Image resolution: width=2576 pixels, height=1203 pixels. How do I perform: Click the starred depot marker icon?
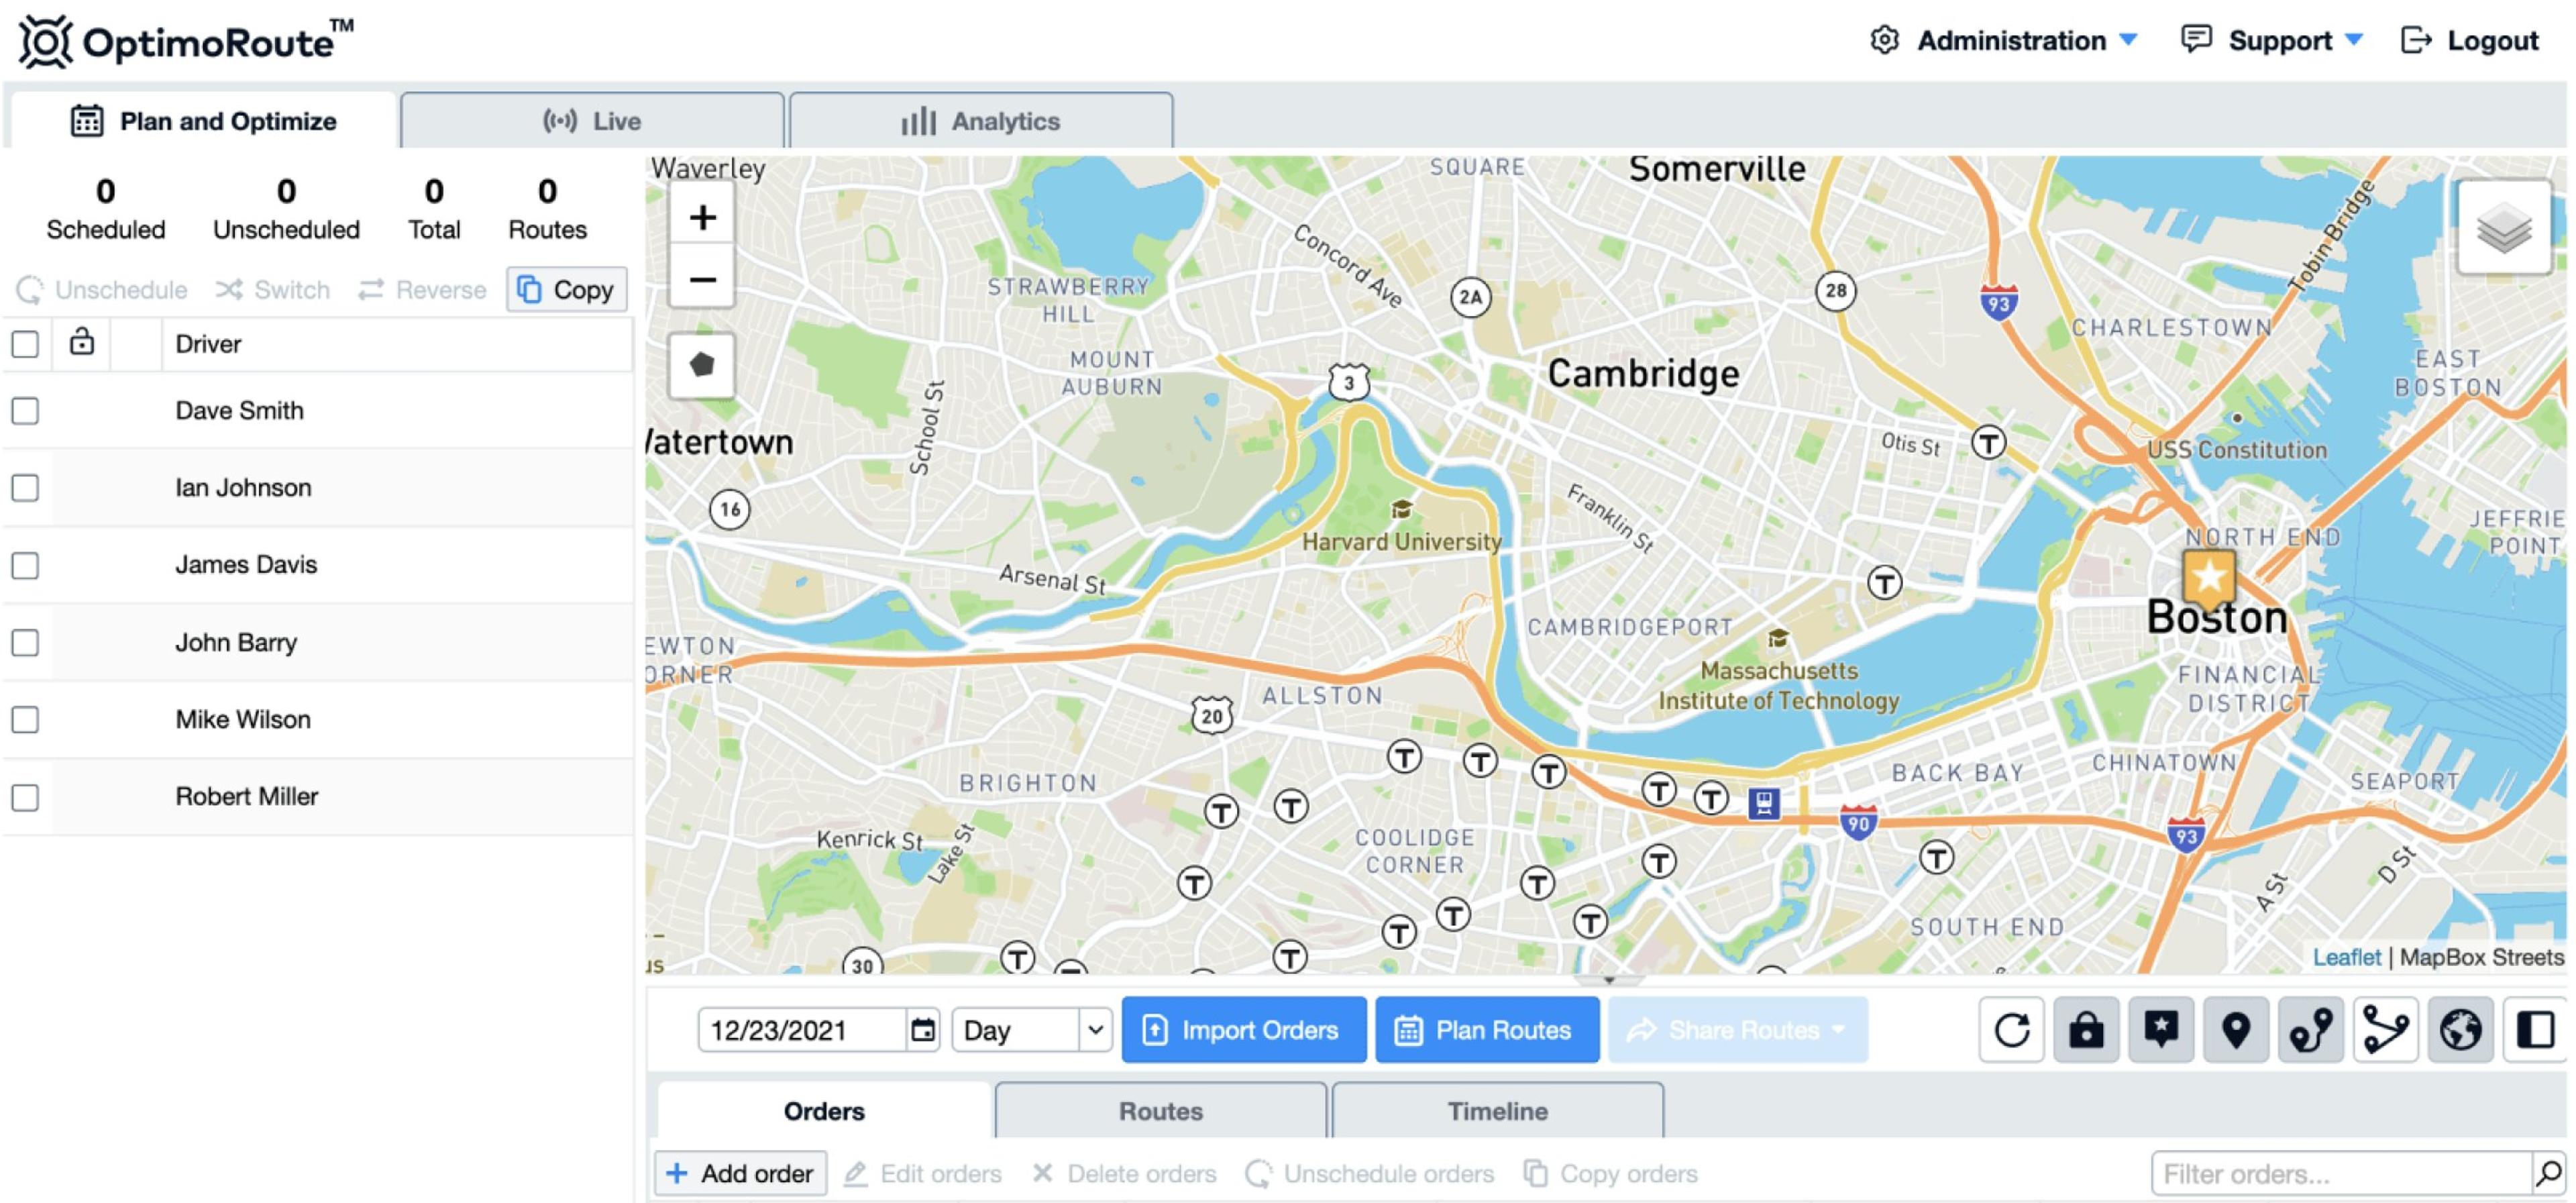tap(2162, 1030)
